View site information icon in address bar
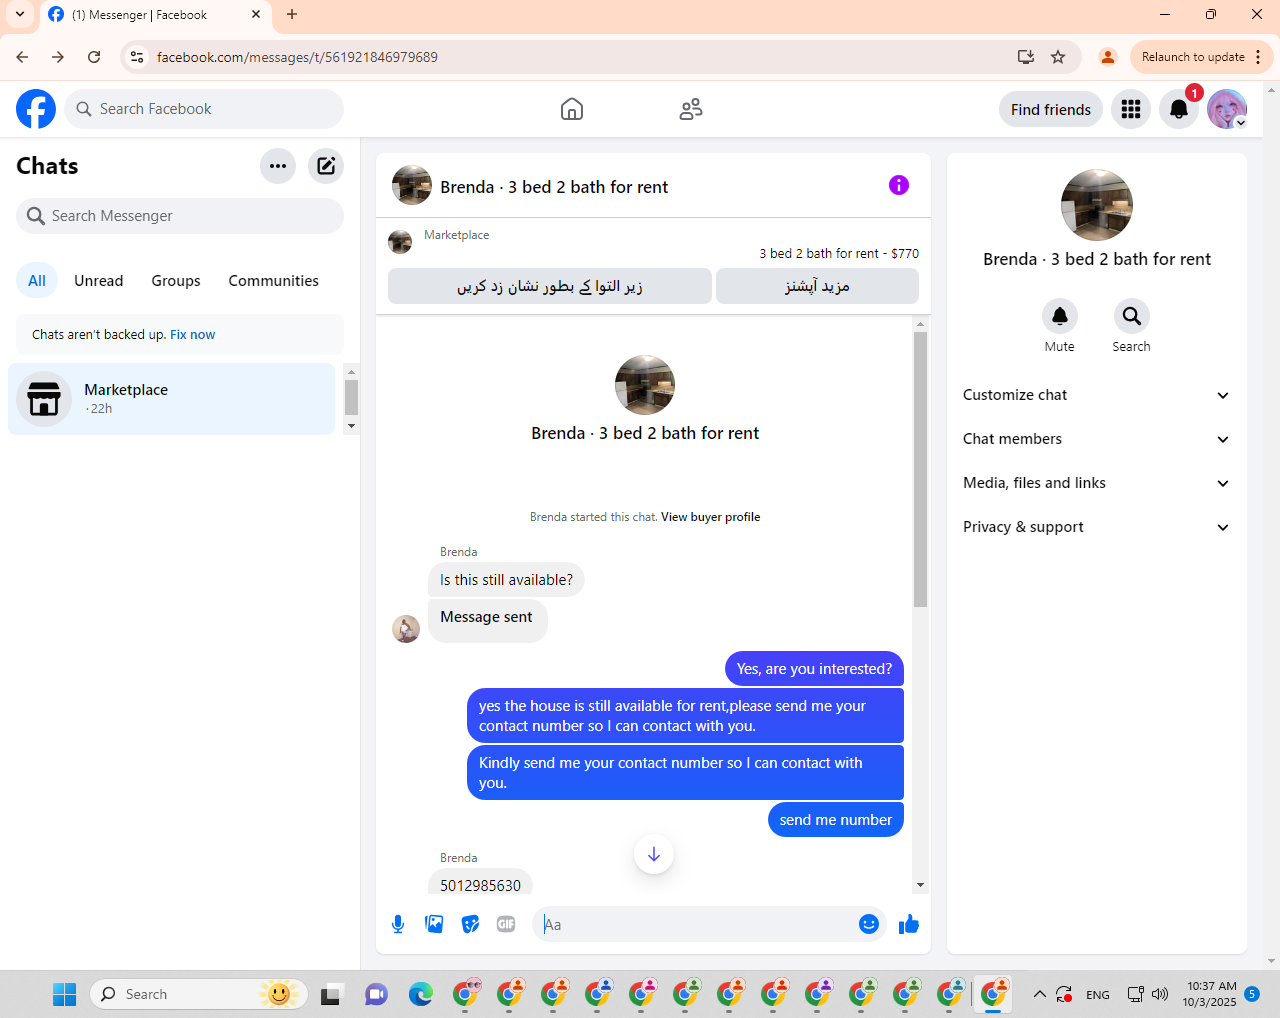 pos(138,57)
